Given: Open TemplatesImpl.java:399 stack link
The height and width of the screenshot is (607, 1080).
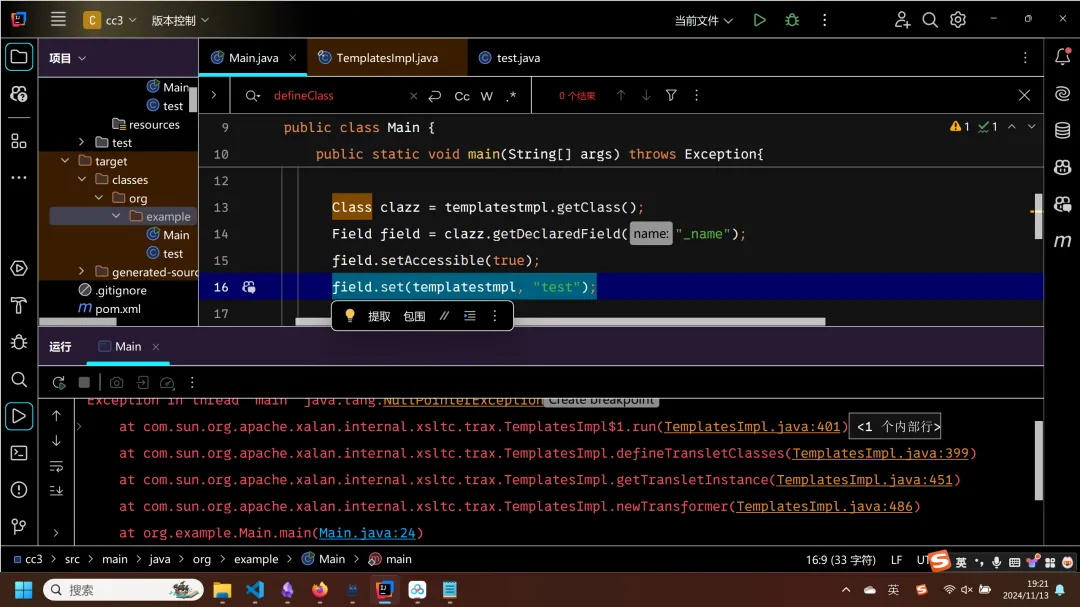Looking at the screenshot, I should (x=880, y=453).
